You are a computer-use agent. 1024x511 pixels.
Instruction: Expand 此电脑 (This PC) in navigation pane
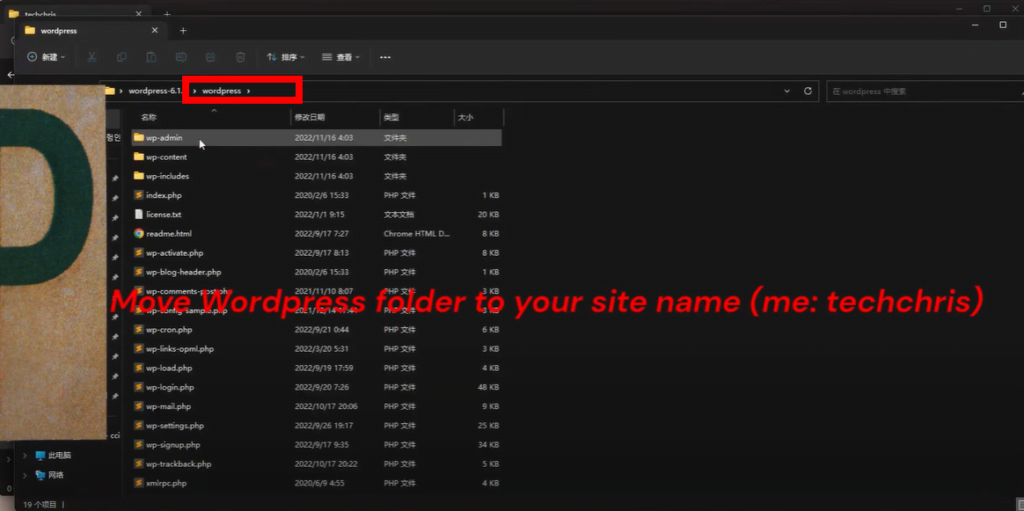pyautogui.click(x=25, y=455)
